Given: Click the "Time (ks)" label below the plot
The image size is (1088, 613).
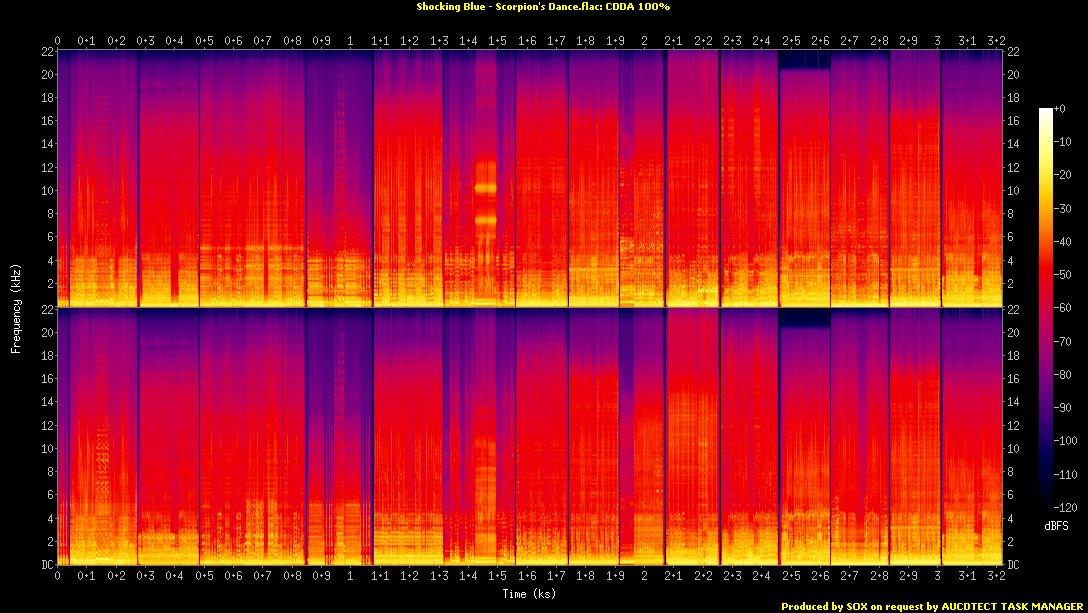Looking at the screenshot, I should pyautogui.click(x=530, y=593).
